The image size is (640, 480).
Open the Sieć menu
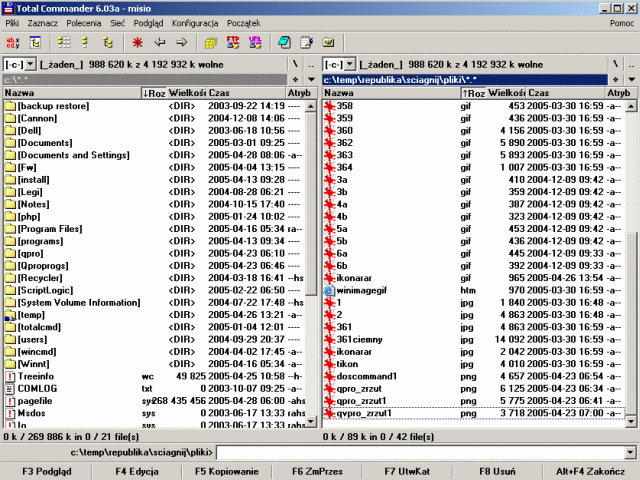(118, 23)
